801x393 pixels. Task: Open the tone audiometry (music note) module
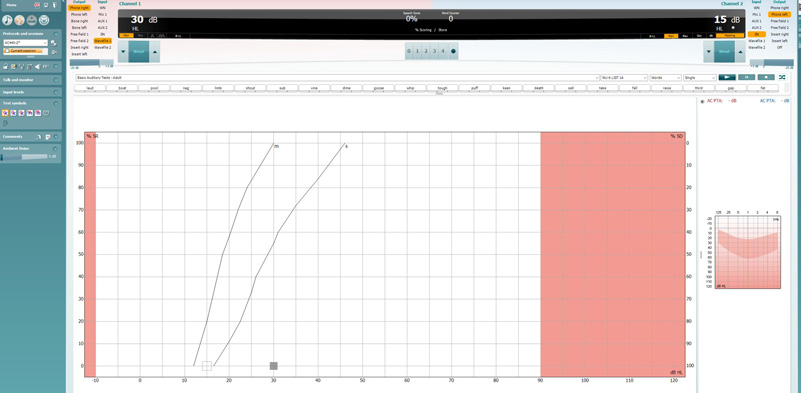click(7, 20)
